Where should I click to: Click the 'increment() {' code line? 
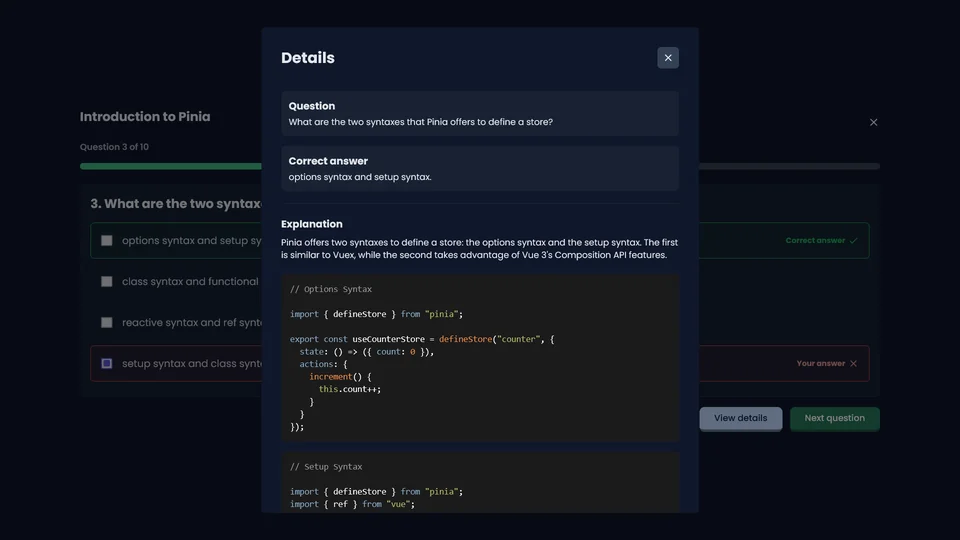click(x=340, y=377)
